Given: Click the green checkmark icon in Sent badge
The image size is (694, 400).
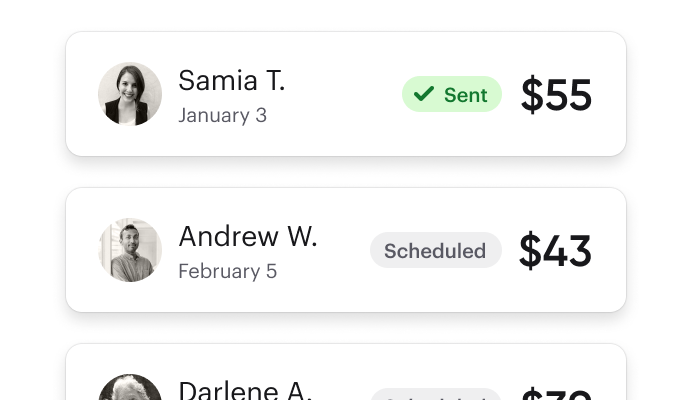Looking at the screenshot, I should coord(424,94).
